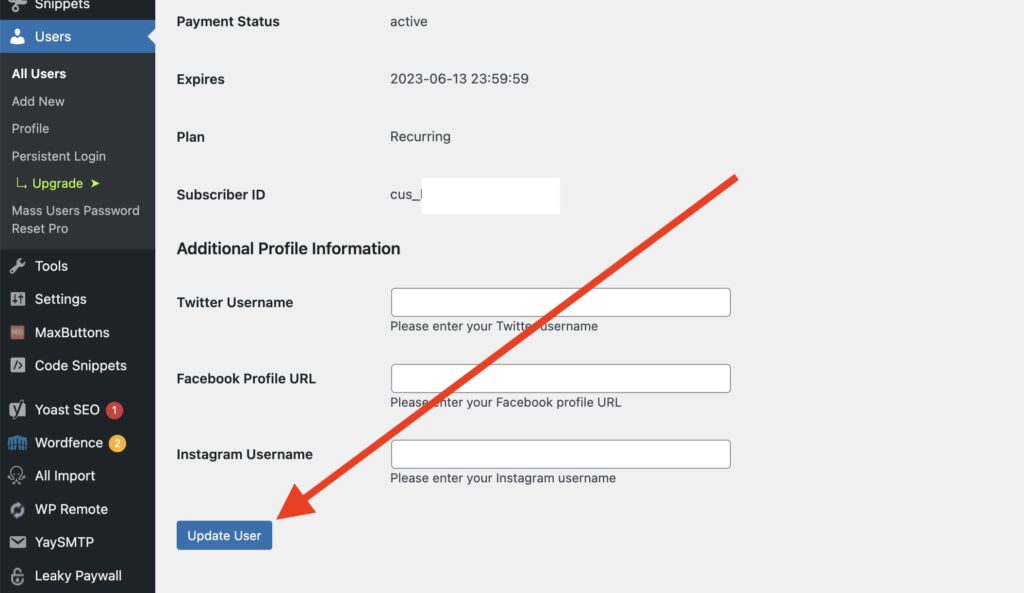Click into the Facebook Profile URL field
This screenshot has width=1024, height=593.
click(x=560, y=378)
